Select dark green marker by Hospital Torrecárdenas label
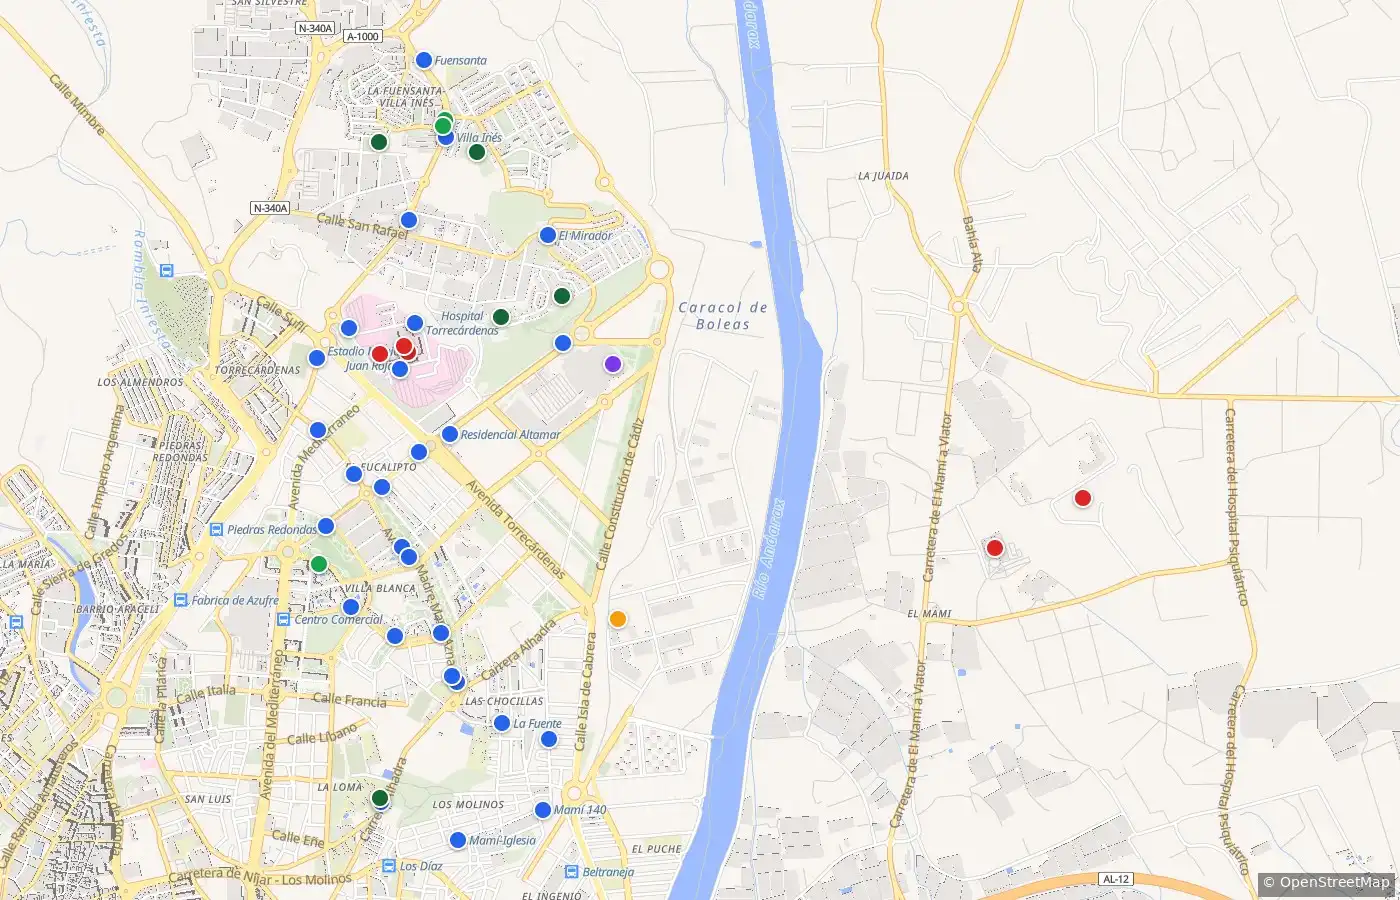Viewport: 1400px width, 900px height. click(501, 317)
